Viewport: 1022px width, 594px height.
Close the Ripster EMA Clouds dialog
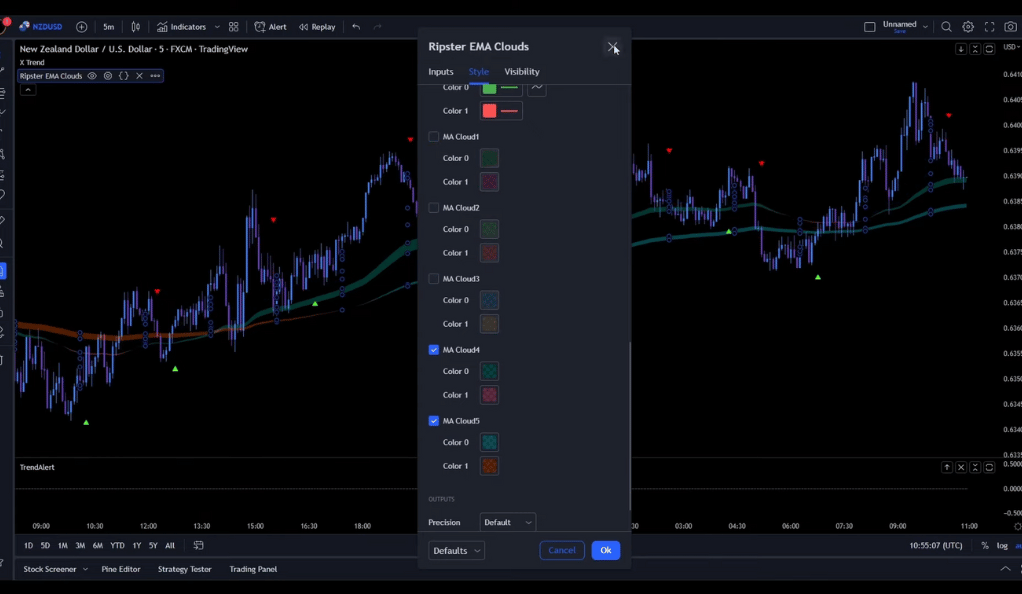click(613, 47)
